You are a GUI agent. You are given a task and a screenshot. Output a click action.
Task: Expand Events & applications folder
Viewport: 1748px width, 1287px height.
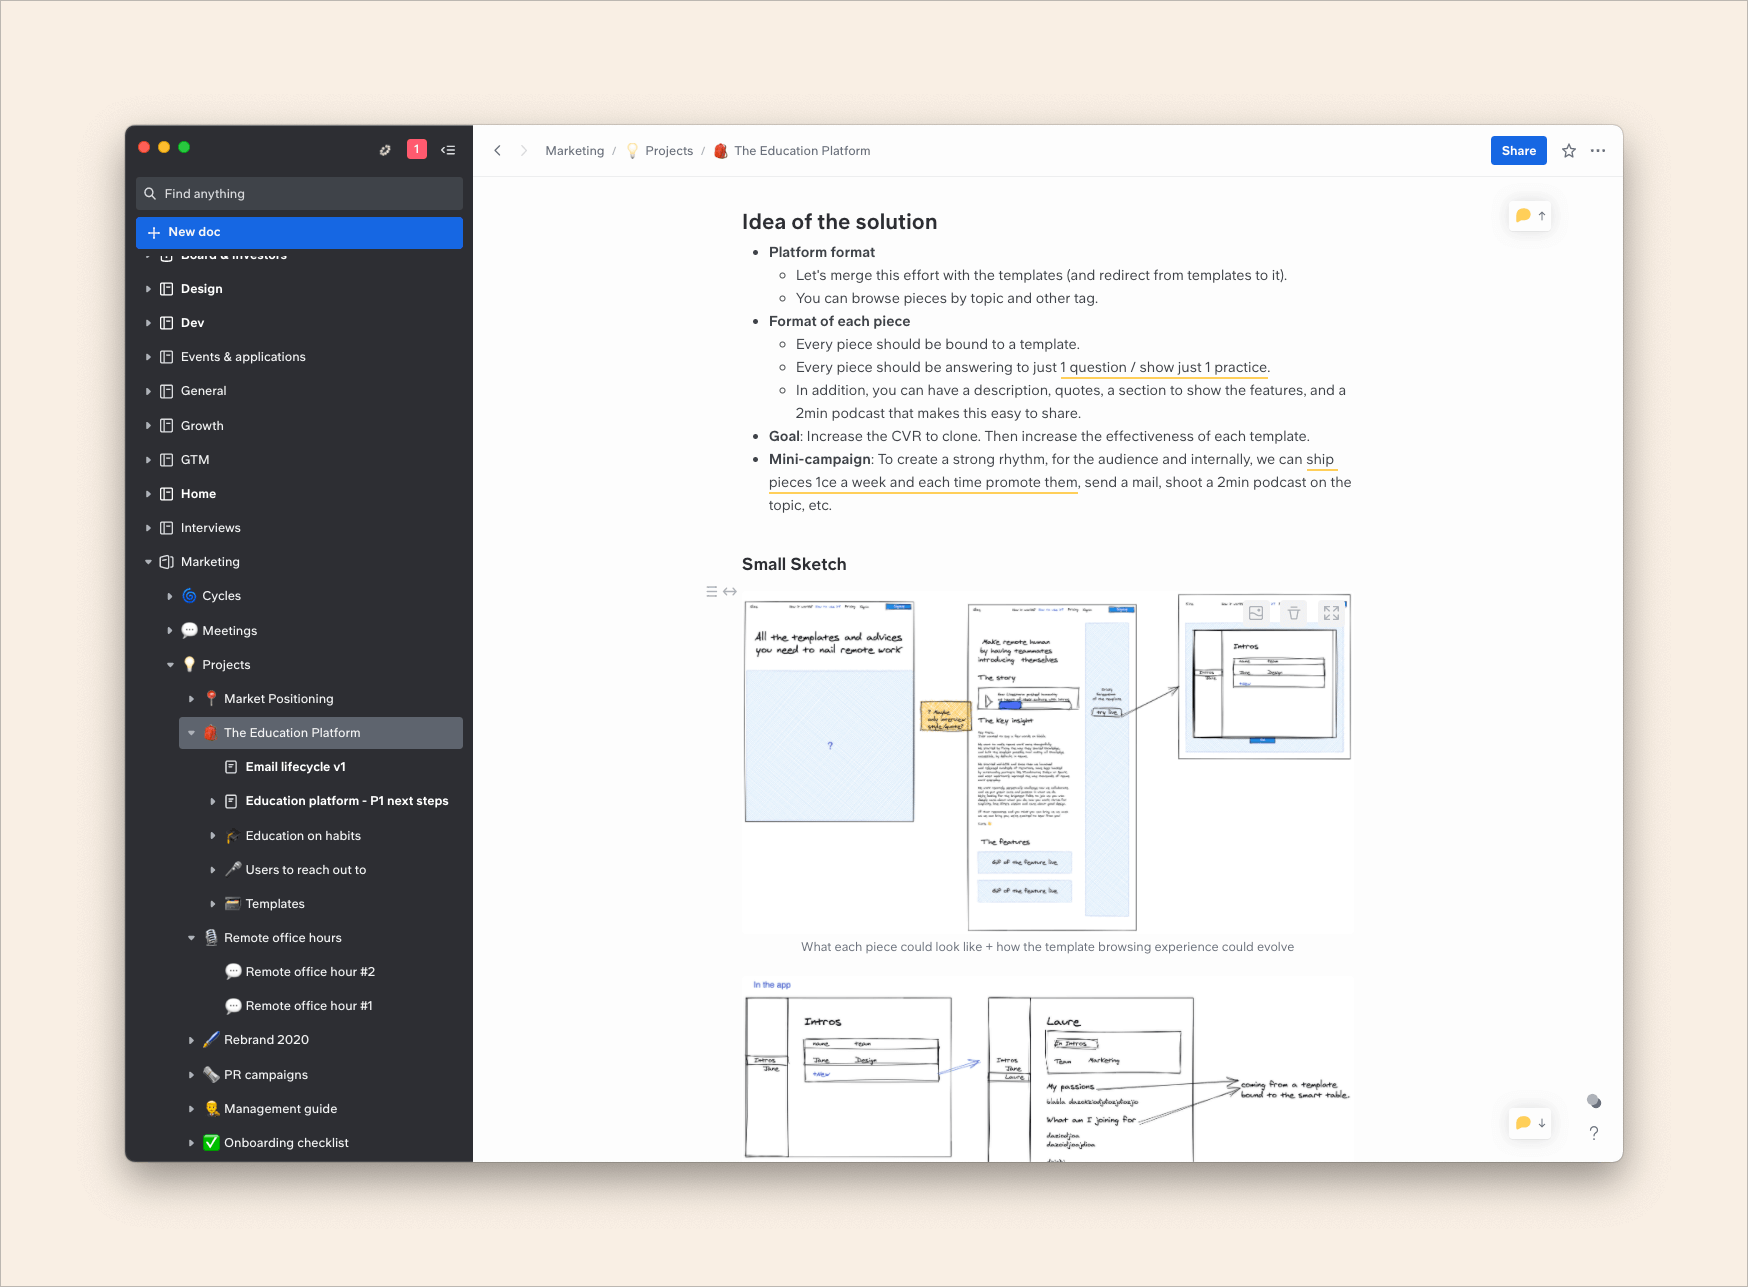click(148, 357)
